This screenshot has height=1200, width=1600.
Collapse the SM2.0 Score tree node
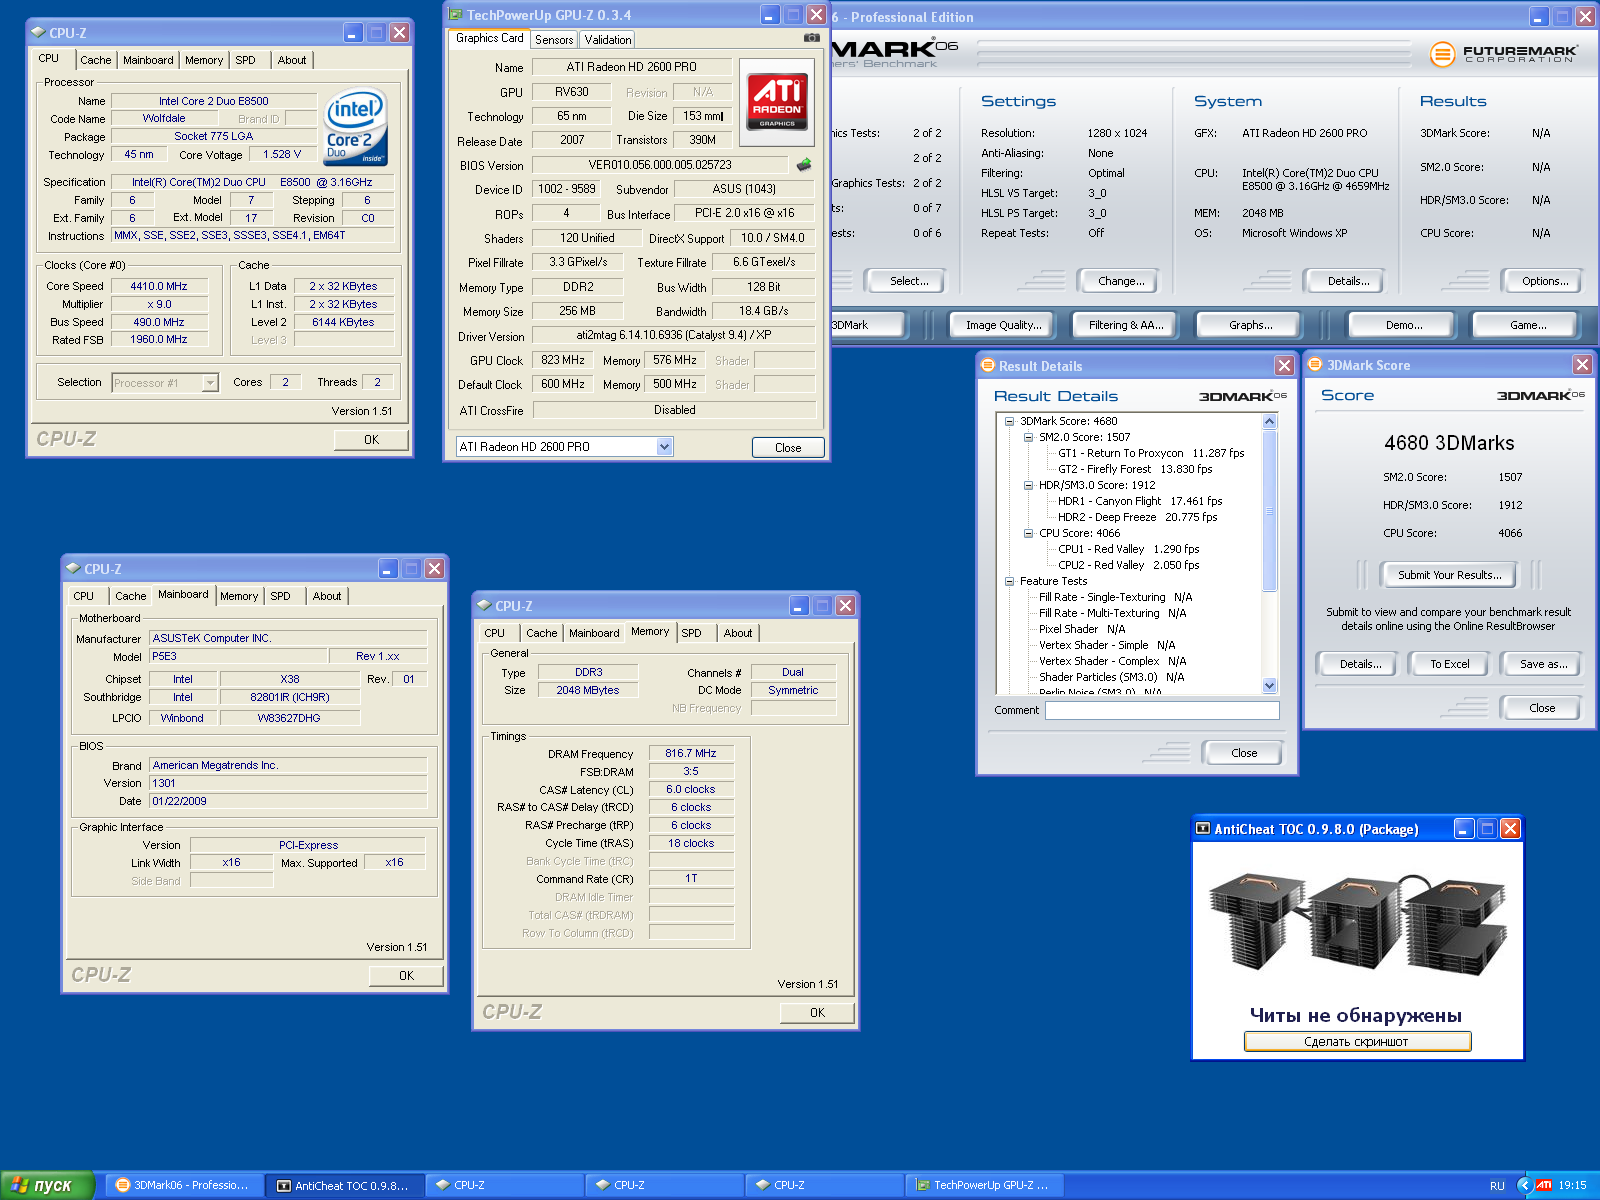pos(1028,437)
